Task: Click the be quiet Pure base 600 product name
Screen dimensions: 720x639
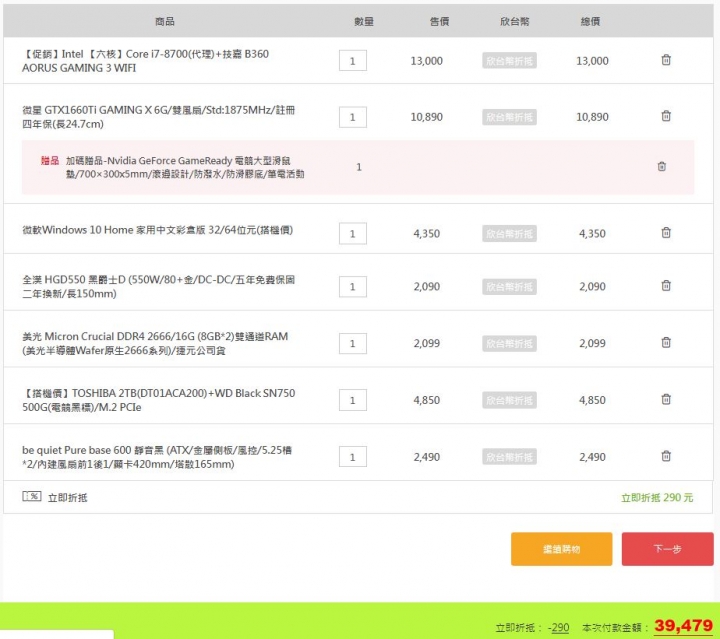Action: [157, 457]
